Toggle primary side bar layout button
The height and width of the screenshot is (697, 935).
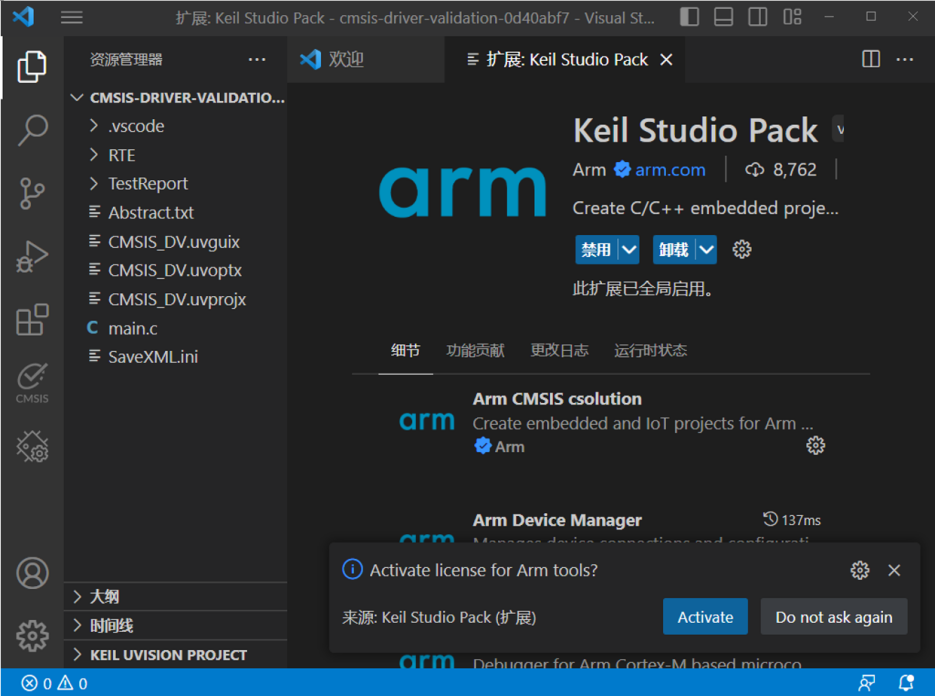689,17
